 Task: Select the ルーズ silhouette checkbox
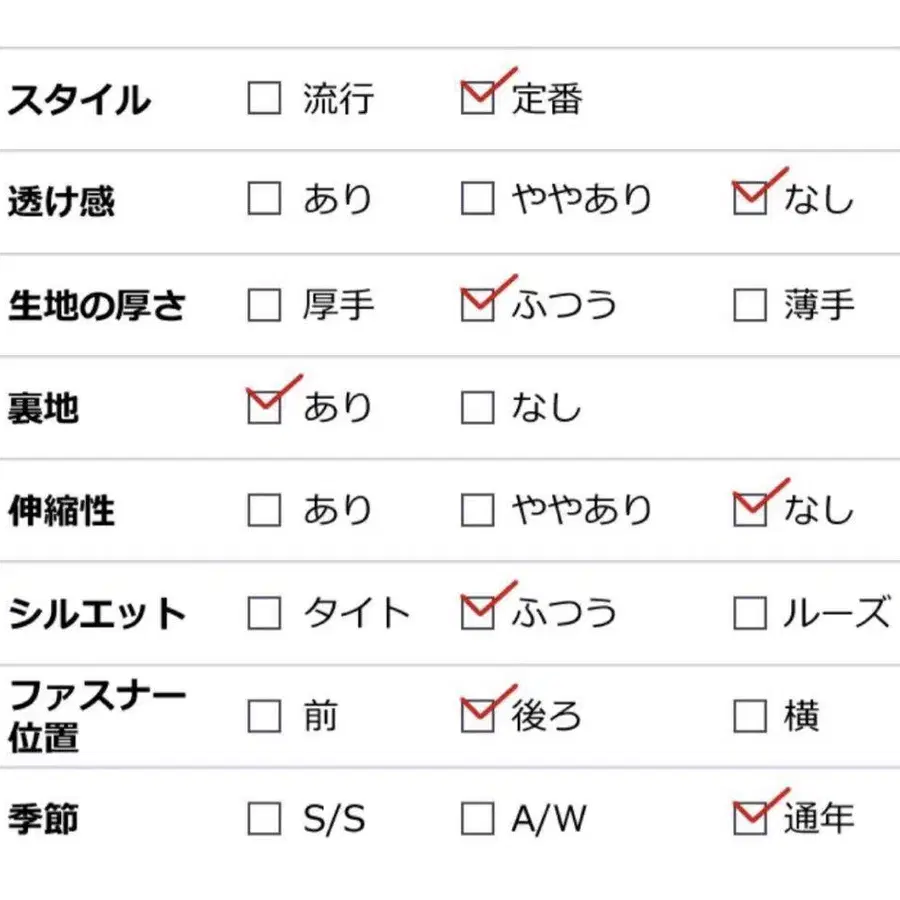[x=749, y=613]
